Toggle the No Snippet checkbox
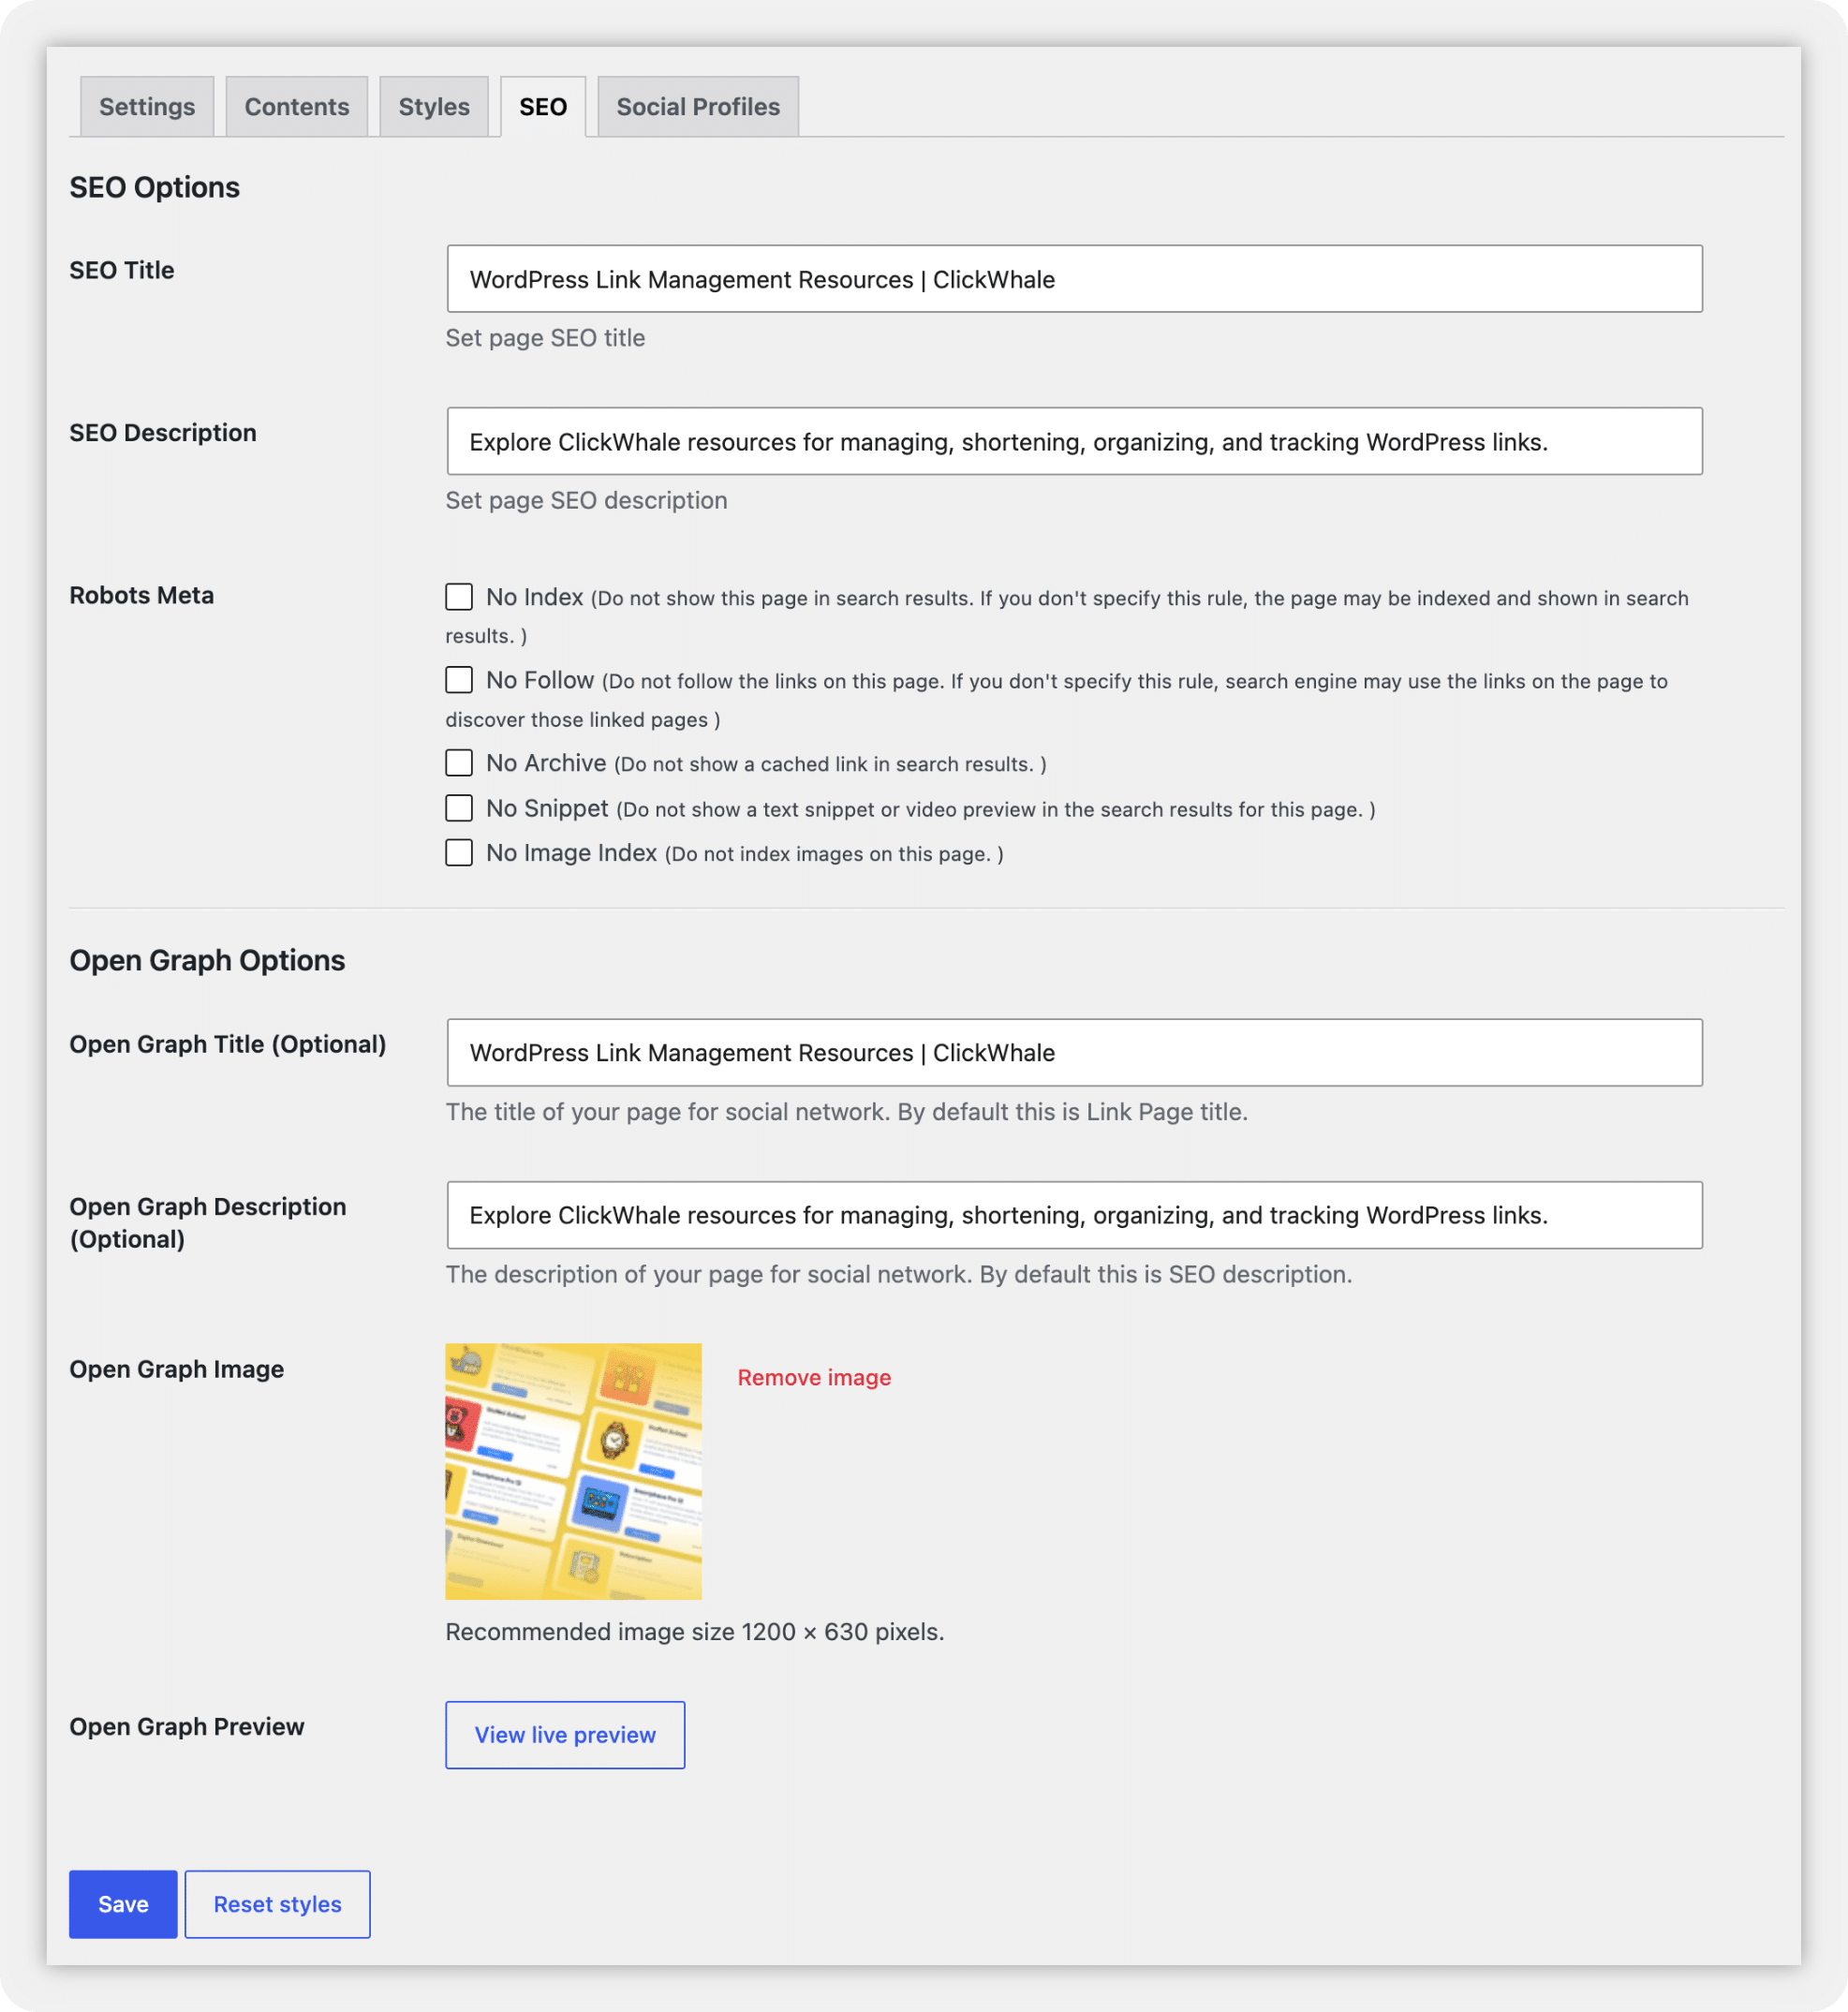This screenshot has width=1848, height=2012. coord(459,808)
